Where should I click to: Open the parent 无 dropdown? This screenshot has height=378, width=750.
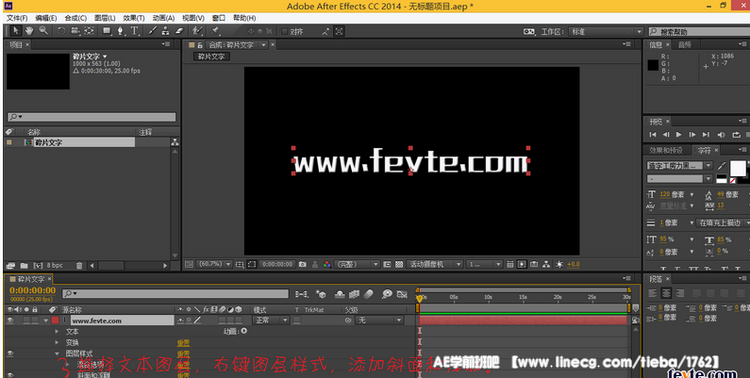click(380, 320)
